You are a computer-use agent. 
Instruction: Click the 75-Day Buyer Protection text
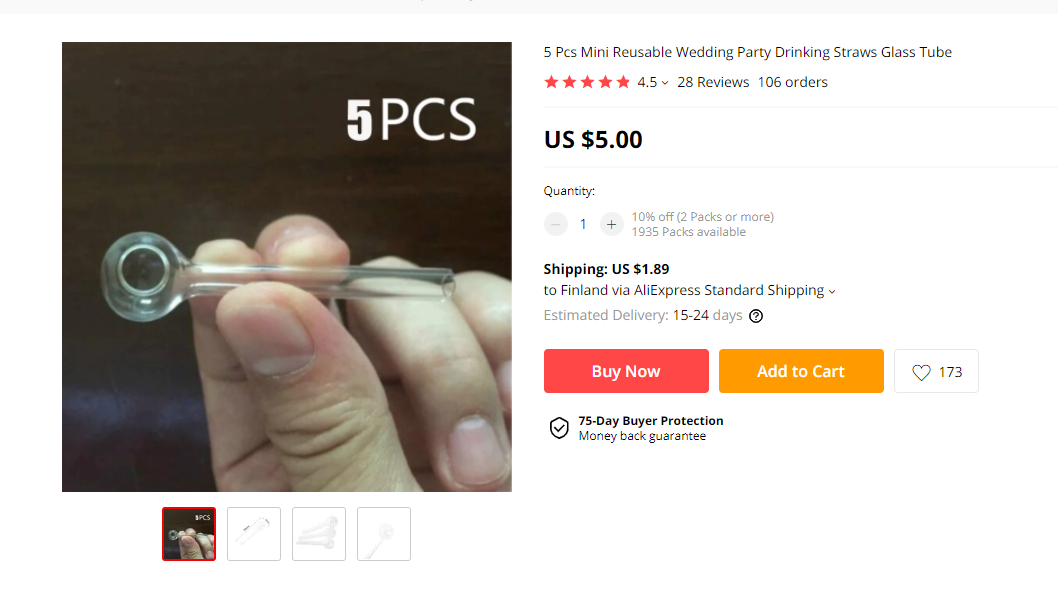[x=650, y=421]
